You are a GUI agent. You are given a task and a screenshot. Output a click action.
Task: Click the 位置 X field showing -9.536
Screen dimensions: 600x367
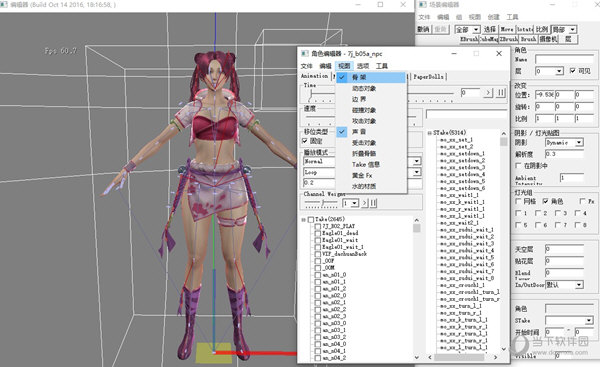(x=545, y=95)
